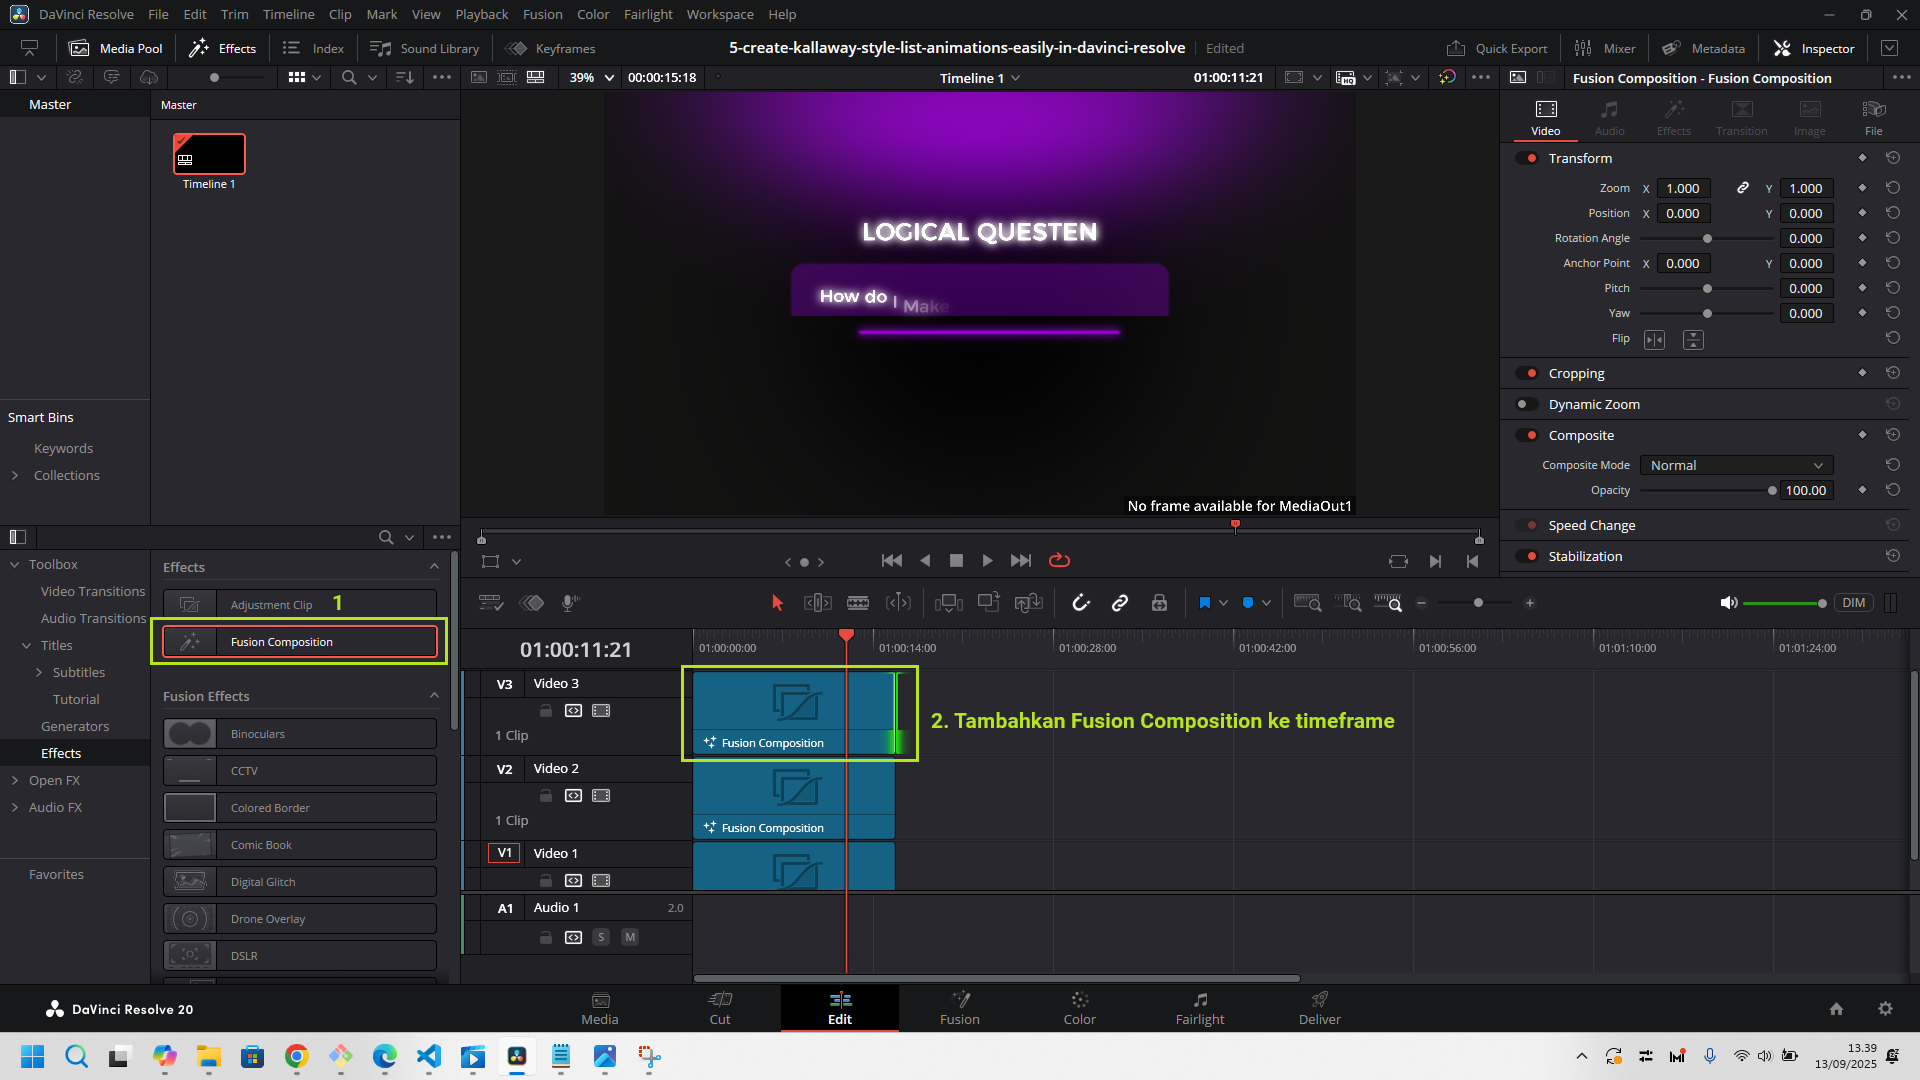The height and width of the screenshot is (1080, 1920).
Task: Click the Quick Export button
Action: [1497, 48]
